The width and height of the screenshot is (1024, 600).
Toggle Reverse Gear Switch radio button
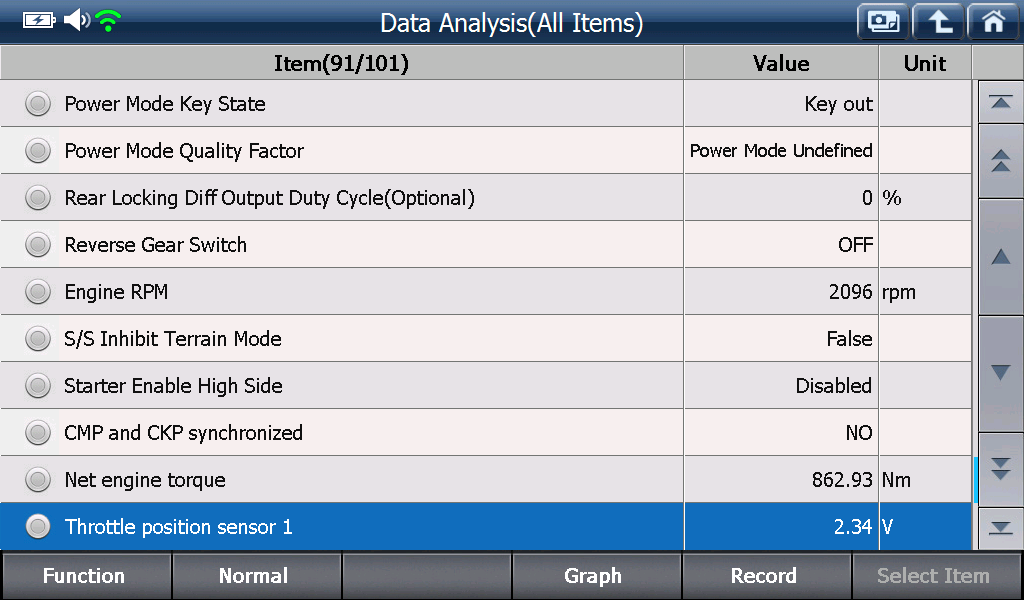click(x=38, y=245)
